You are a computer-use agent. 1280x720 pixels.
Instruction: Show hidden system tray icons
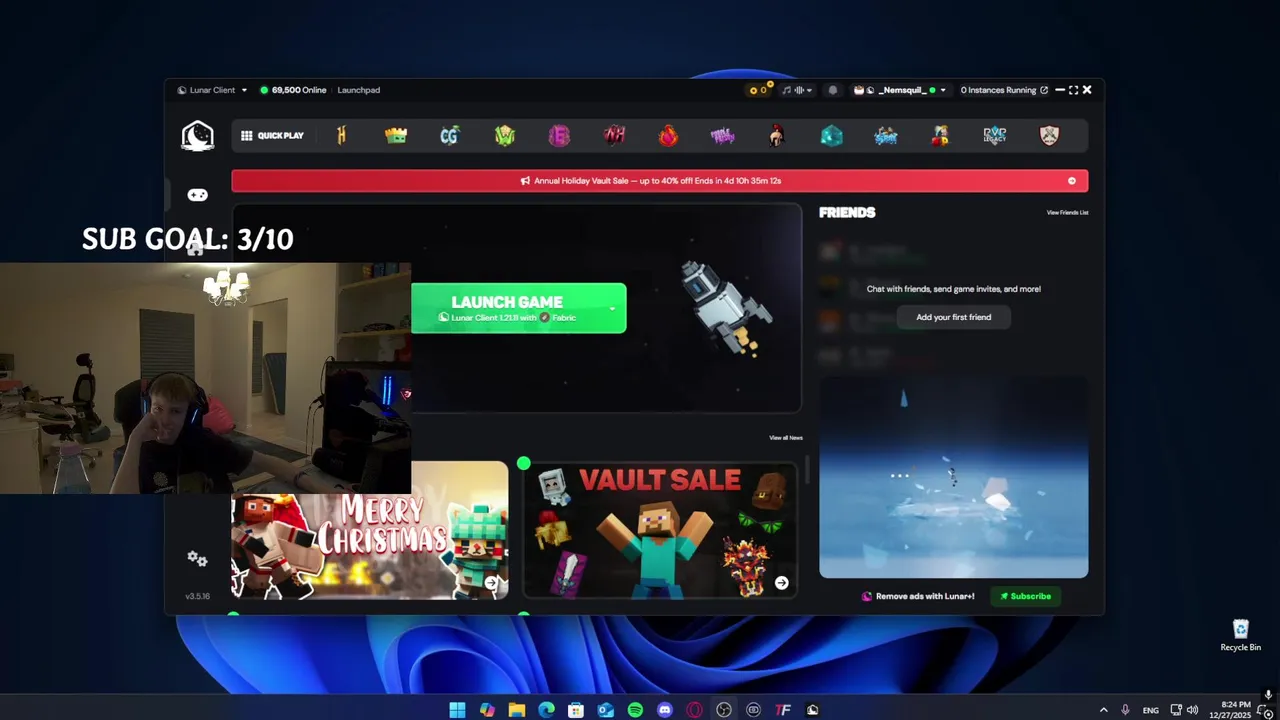(x=1103, y=710)
